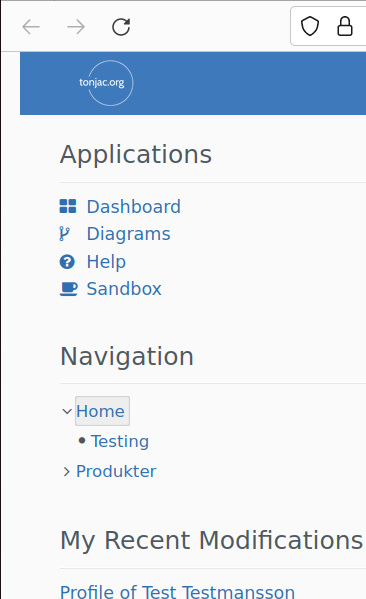Open the Dashboard application link
Image resolution: width=366 pixels, height=599 pixels.
click(x=134, y=207)
